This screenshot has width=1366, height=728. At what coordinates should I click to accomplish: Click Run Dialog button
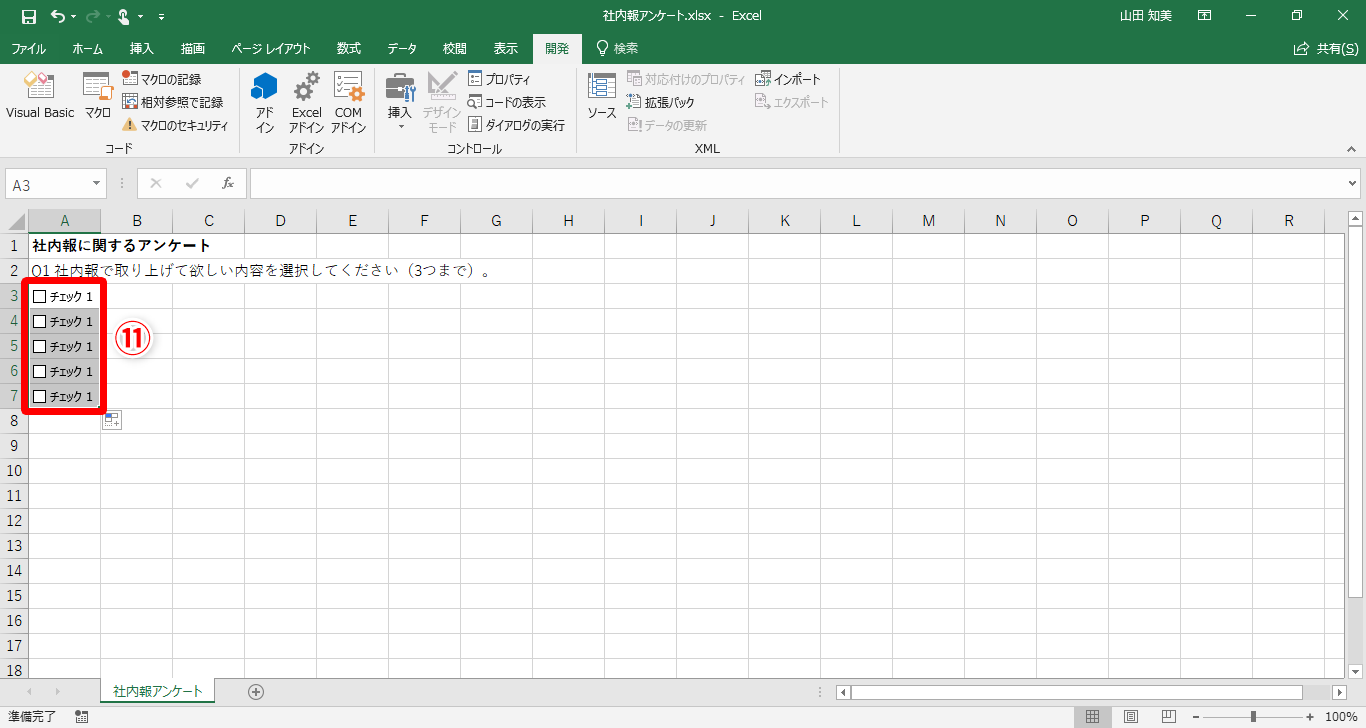516,125
